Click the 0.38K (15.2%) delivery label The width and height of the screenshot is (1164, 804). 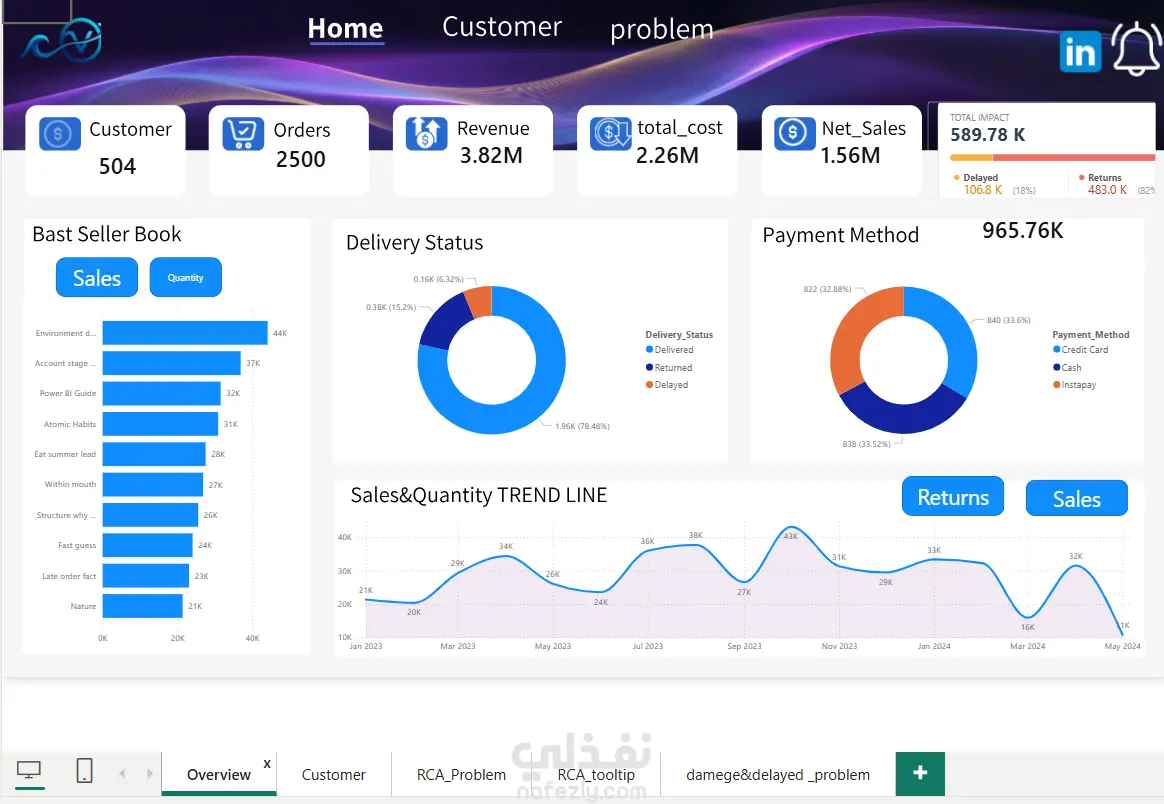coord(391,307)
